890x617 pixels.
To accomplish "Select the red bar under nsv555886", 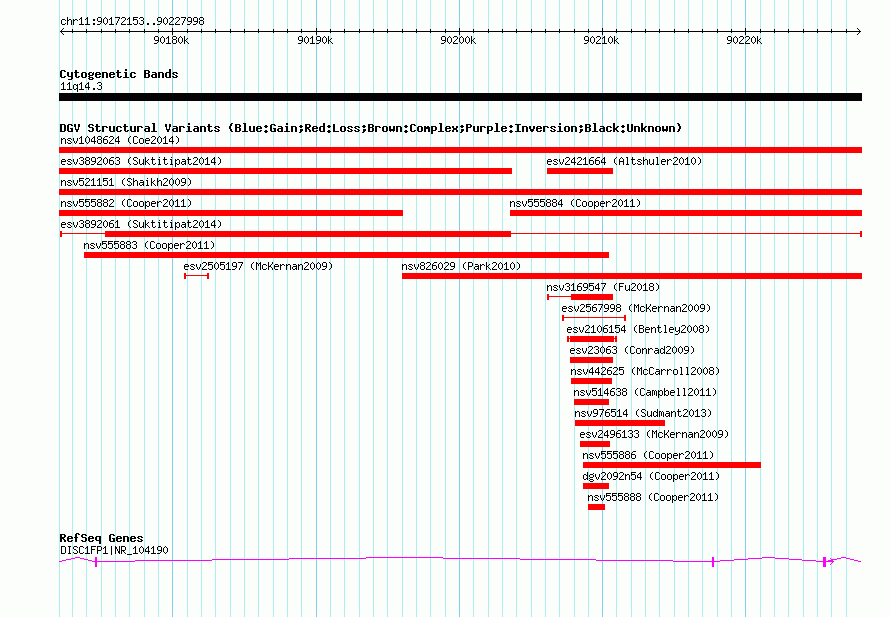I will point(672,465).
